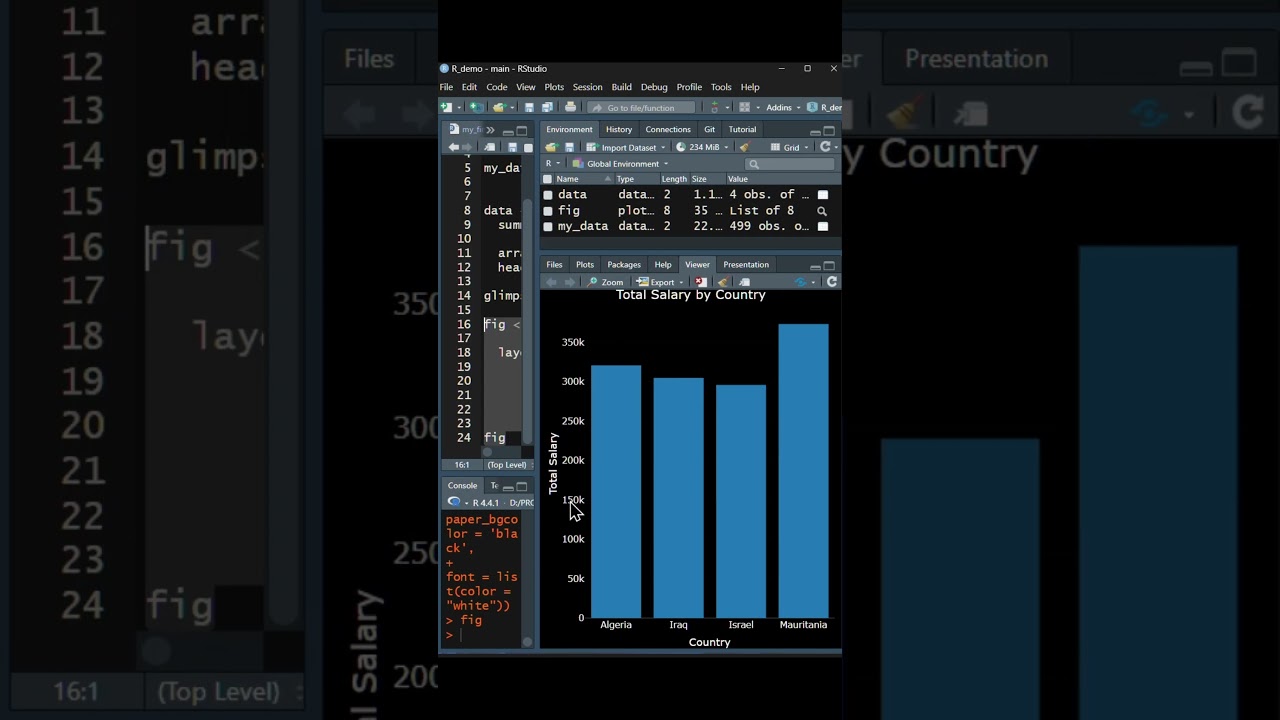1280x720 pixels.
Task: Print the current file with printer icon
Action: (570, 107)
